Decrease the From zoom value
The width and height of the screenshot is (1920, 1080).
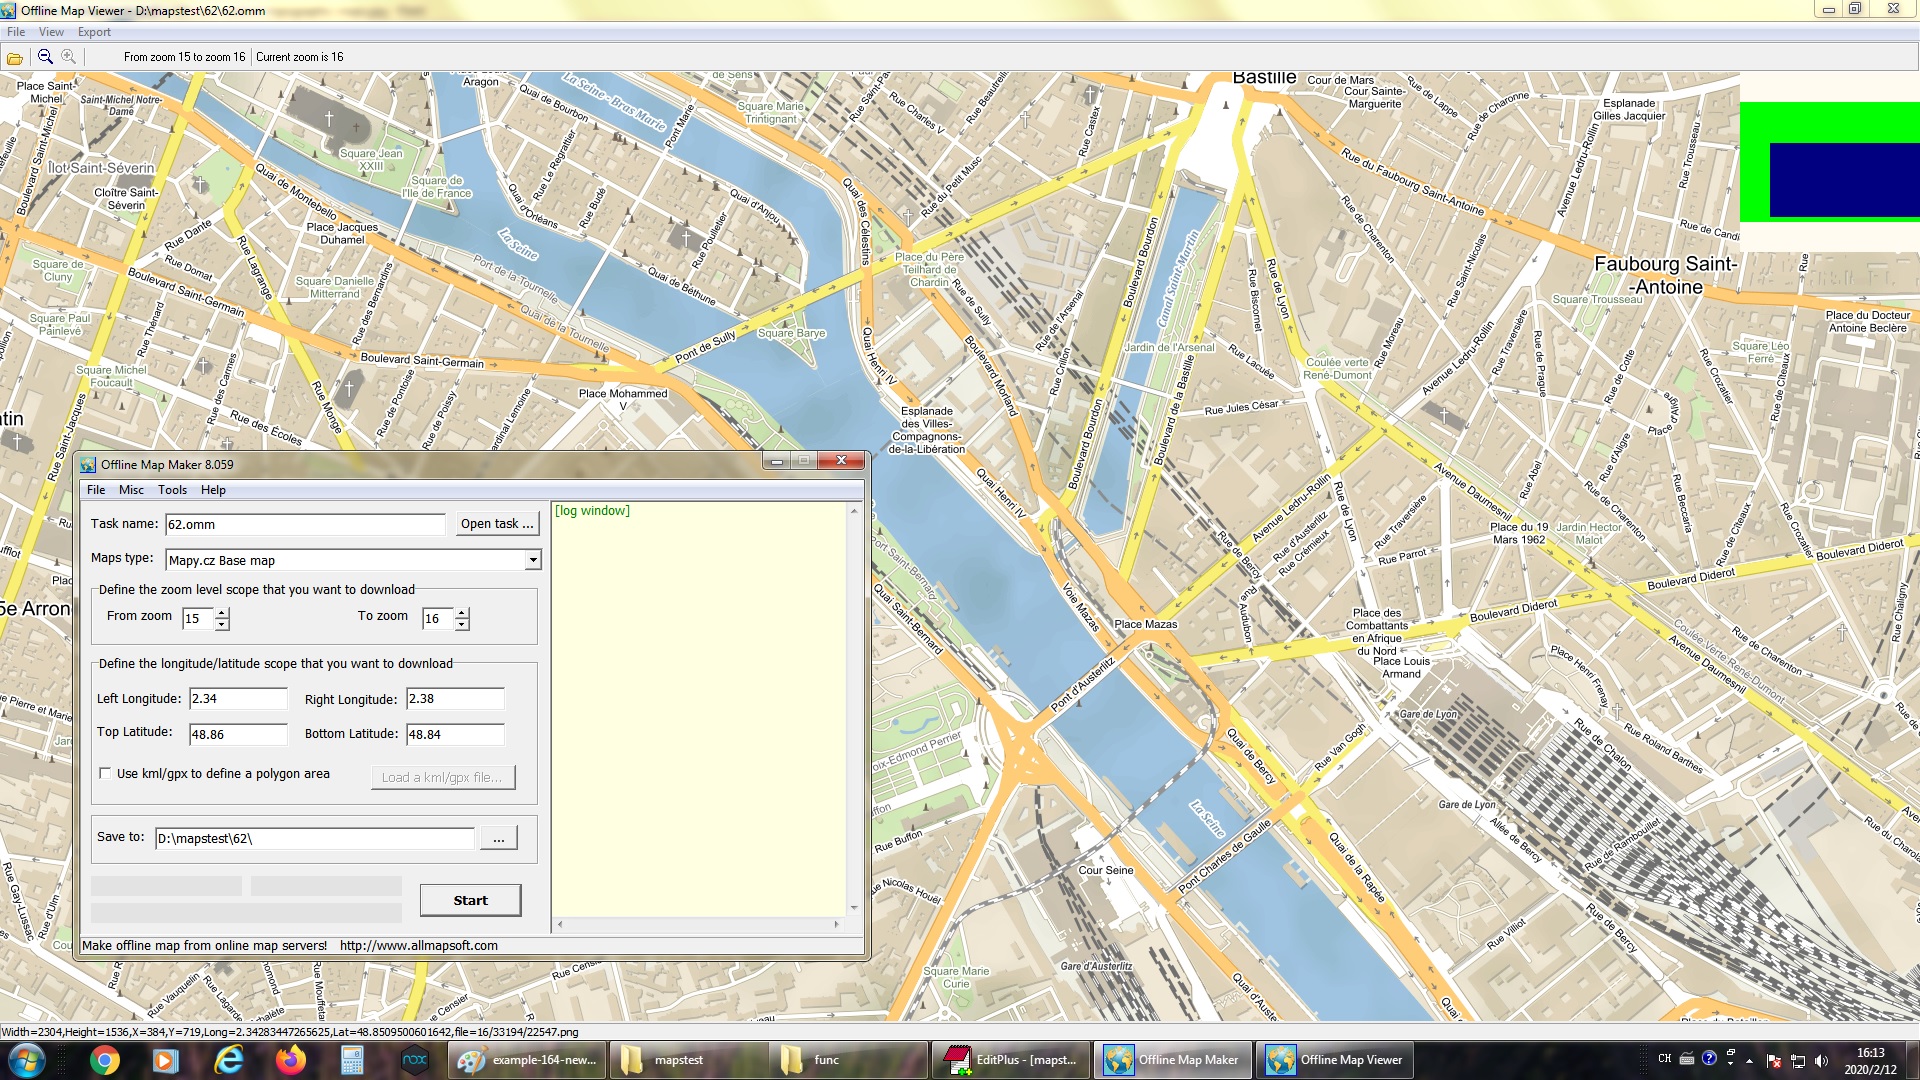[x=222, y=625]
